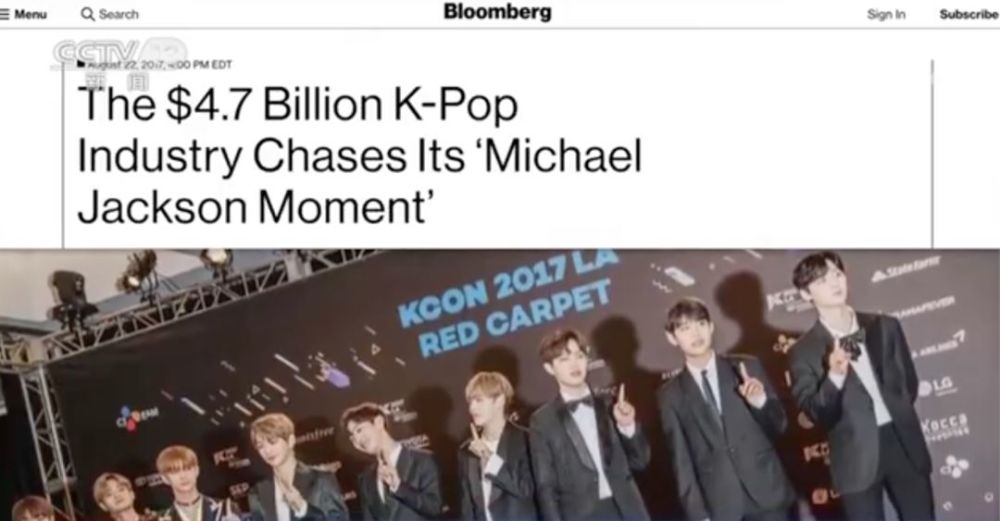This screenshot has height=521, width=1000.
Task: Open the hamburger Menu icon
Action: 4,14
